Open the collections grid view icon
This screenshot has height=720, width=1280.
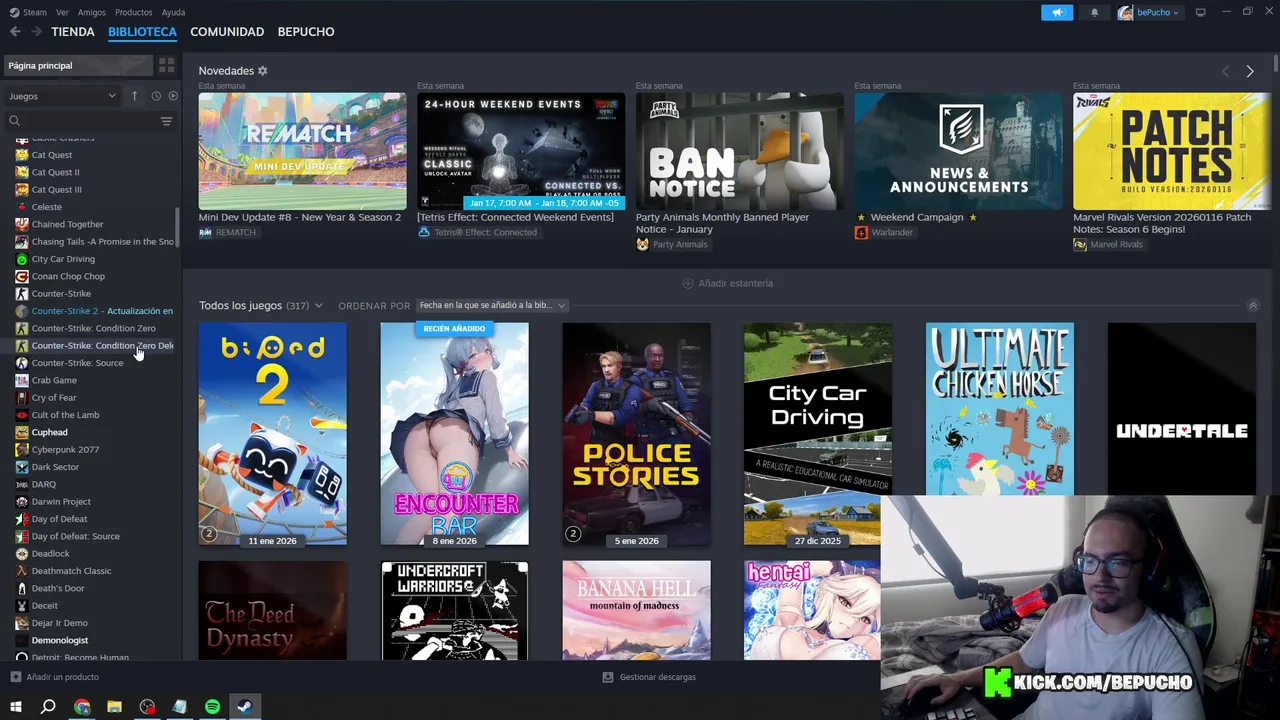coord(166,65)
